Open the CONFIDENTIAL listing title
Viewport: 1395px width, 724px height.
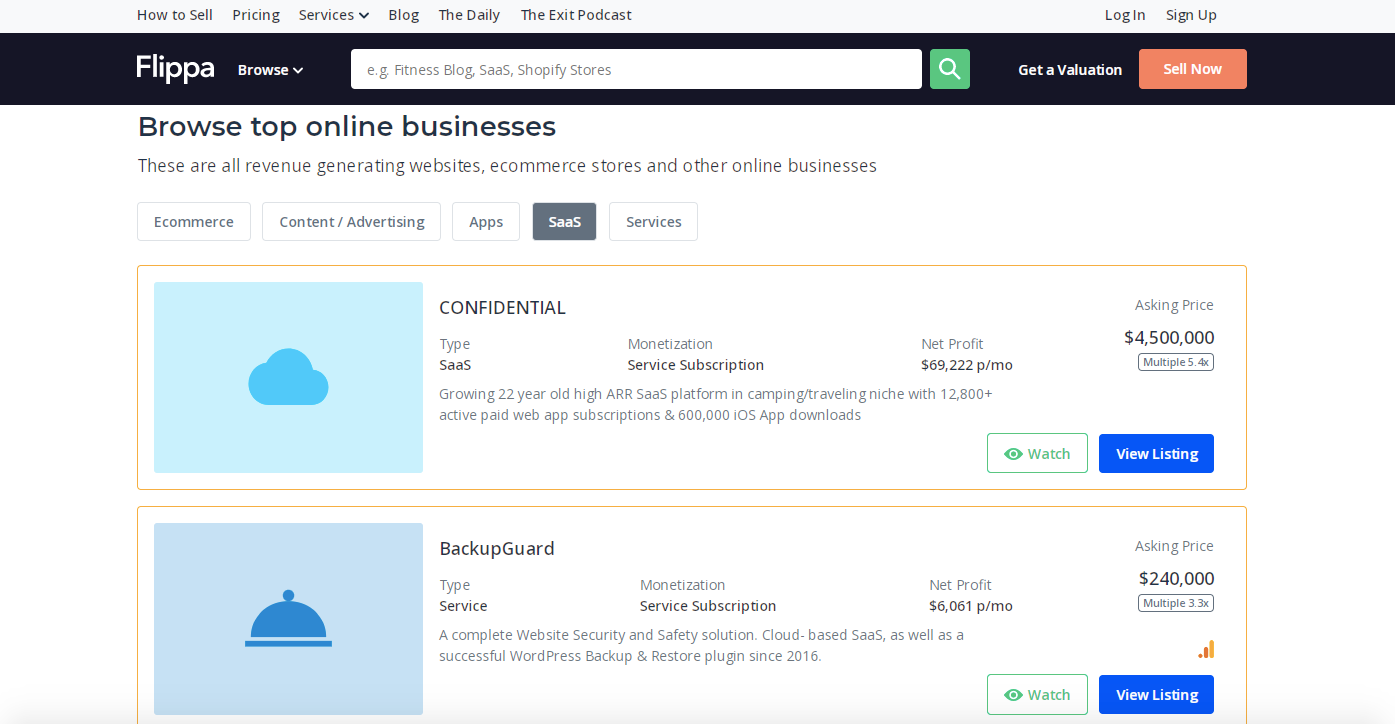[503, 308]
